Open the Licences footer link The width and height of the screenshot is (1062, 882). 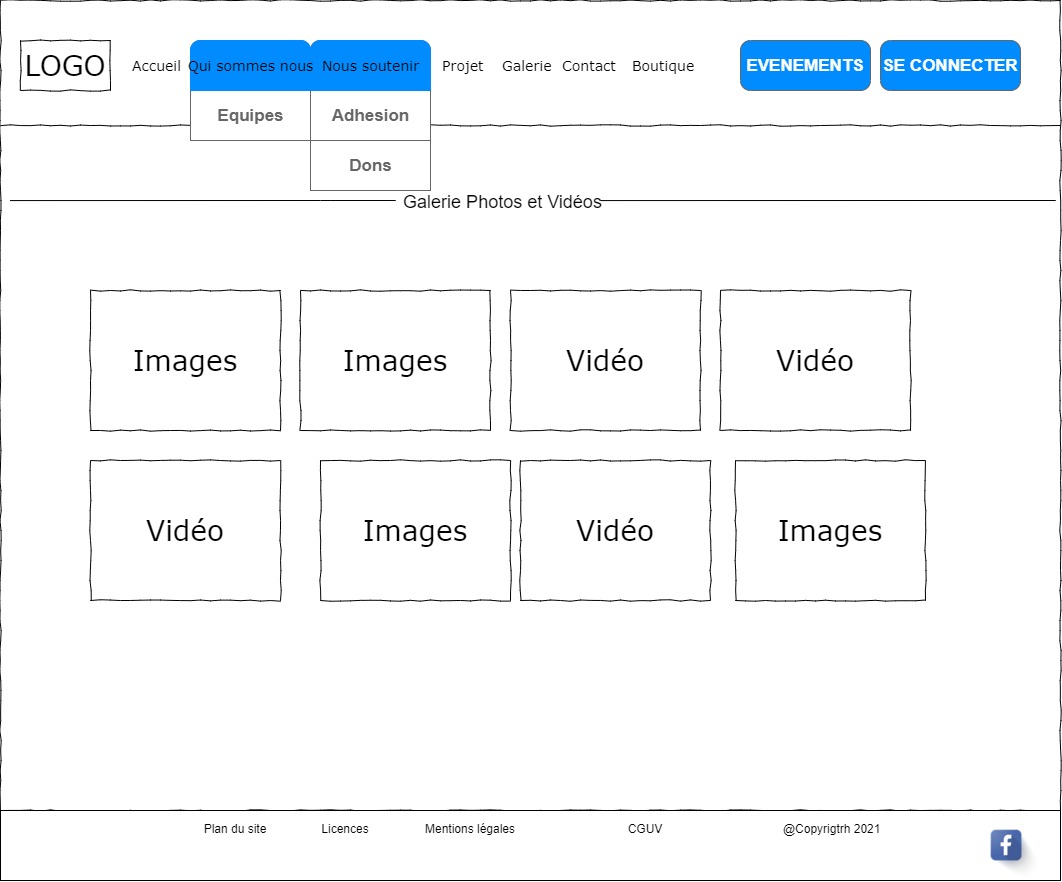click(344, 829)
